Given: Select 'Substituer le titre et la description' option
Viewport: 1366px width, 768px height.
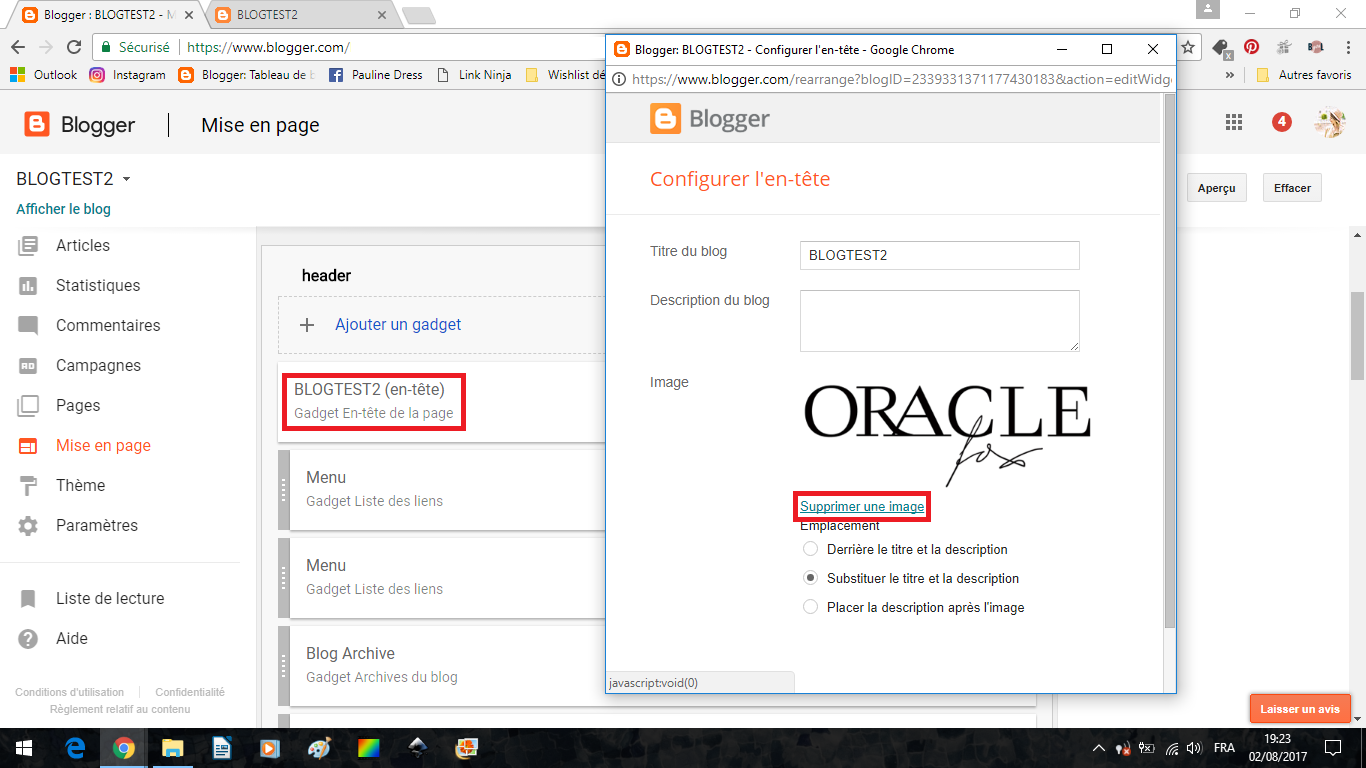Looking at the screenshot, I should tap(811, 578).
